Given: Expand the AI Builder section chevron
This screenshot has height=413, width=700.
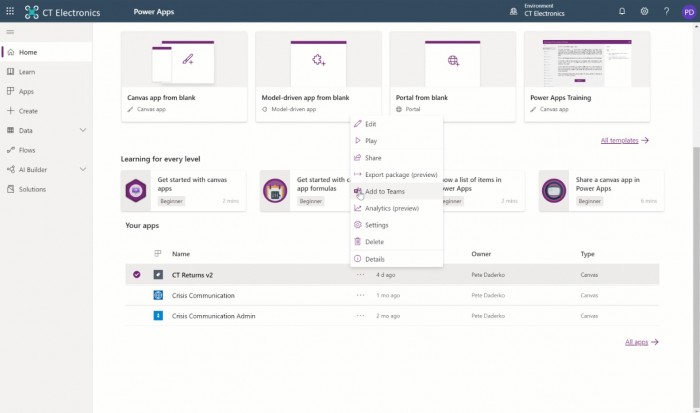Looking at the screenshot, I should (83, 169).
